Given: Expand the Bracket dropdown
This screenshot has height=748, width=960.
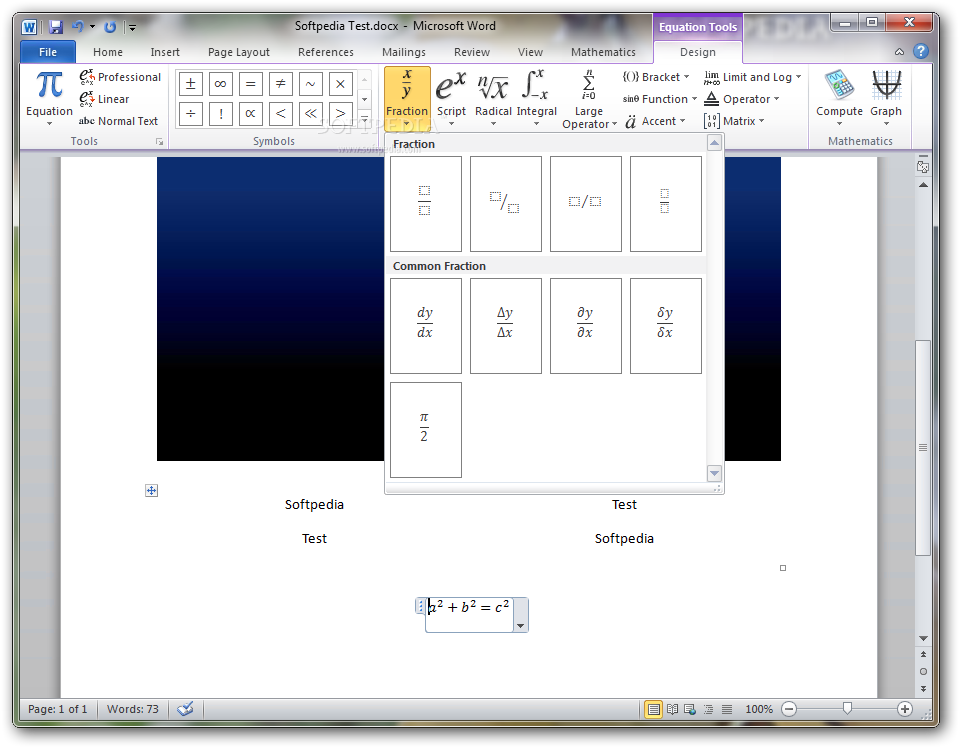Looking at the screenshot, I should 656,77.
